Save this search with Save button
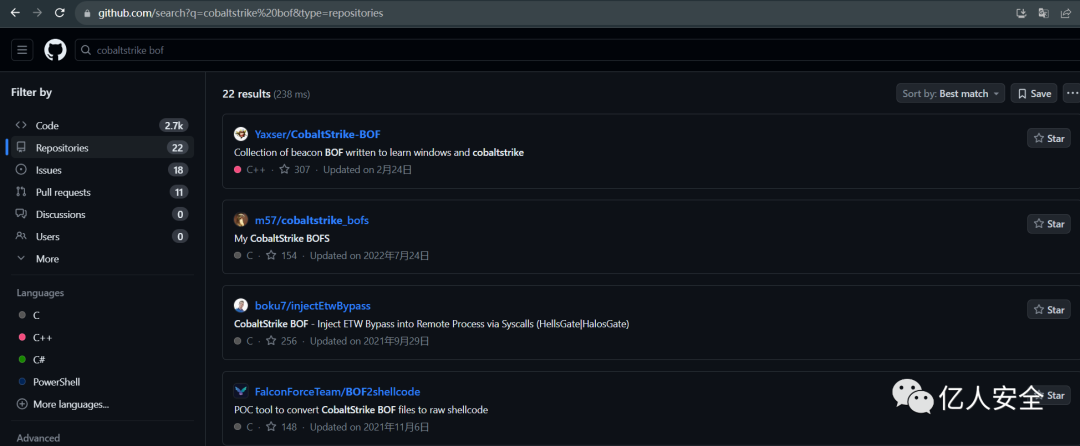Viewport: 1080px width, 446px height. coord(1034,94)
